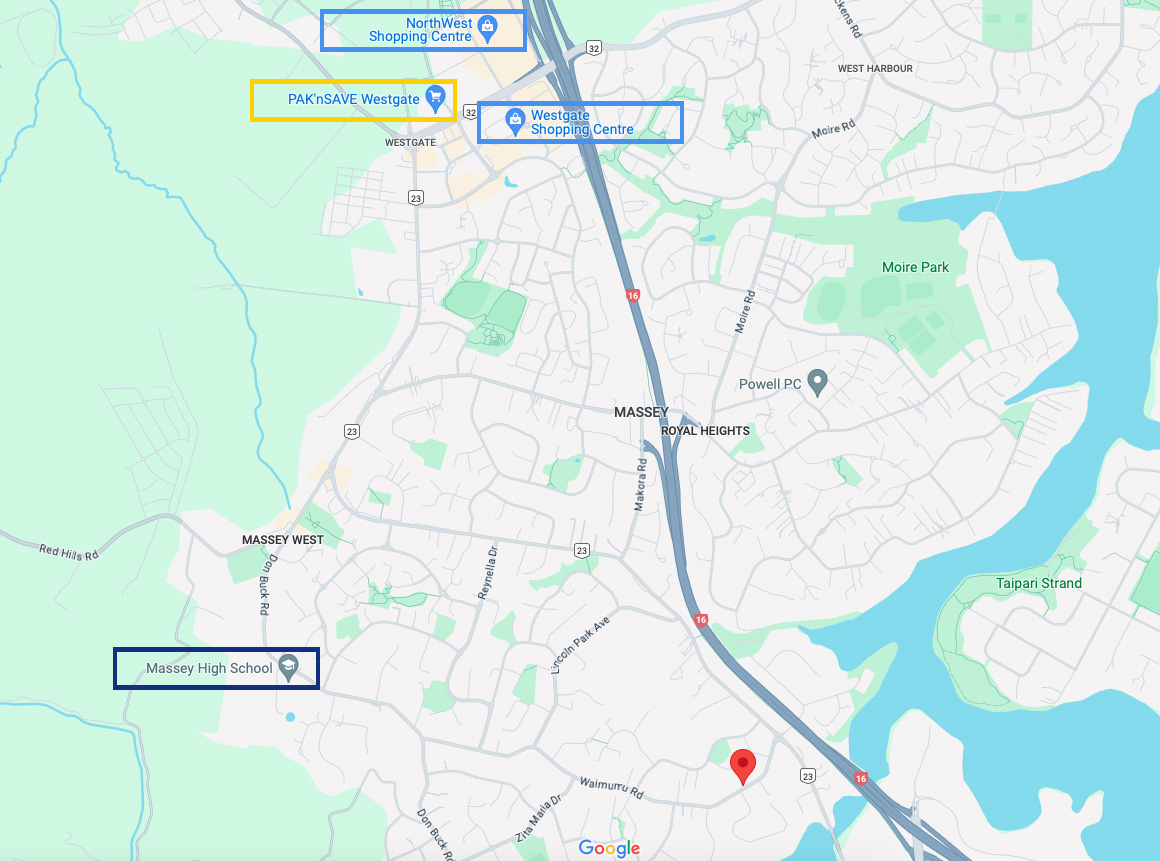Select the PAK'nSAVE Westgate shopping cart icon
This screenshot has height=861, width=1160.
coord(436,98)
